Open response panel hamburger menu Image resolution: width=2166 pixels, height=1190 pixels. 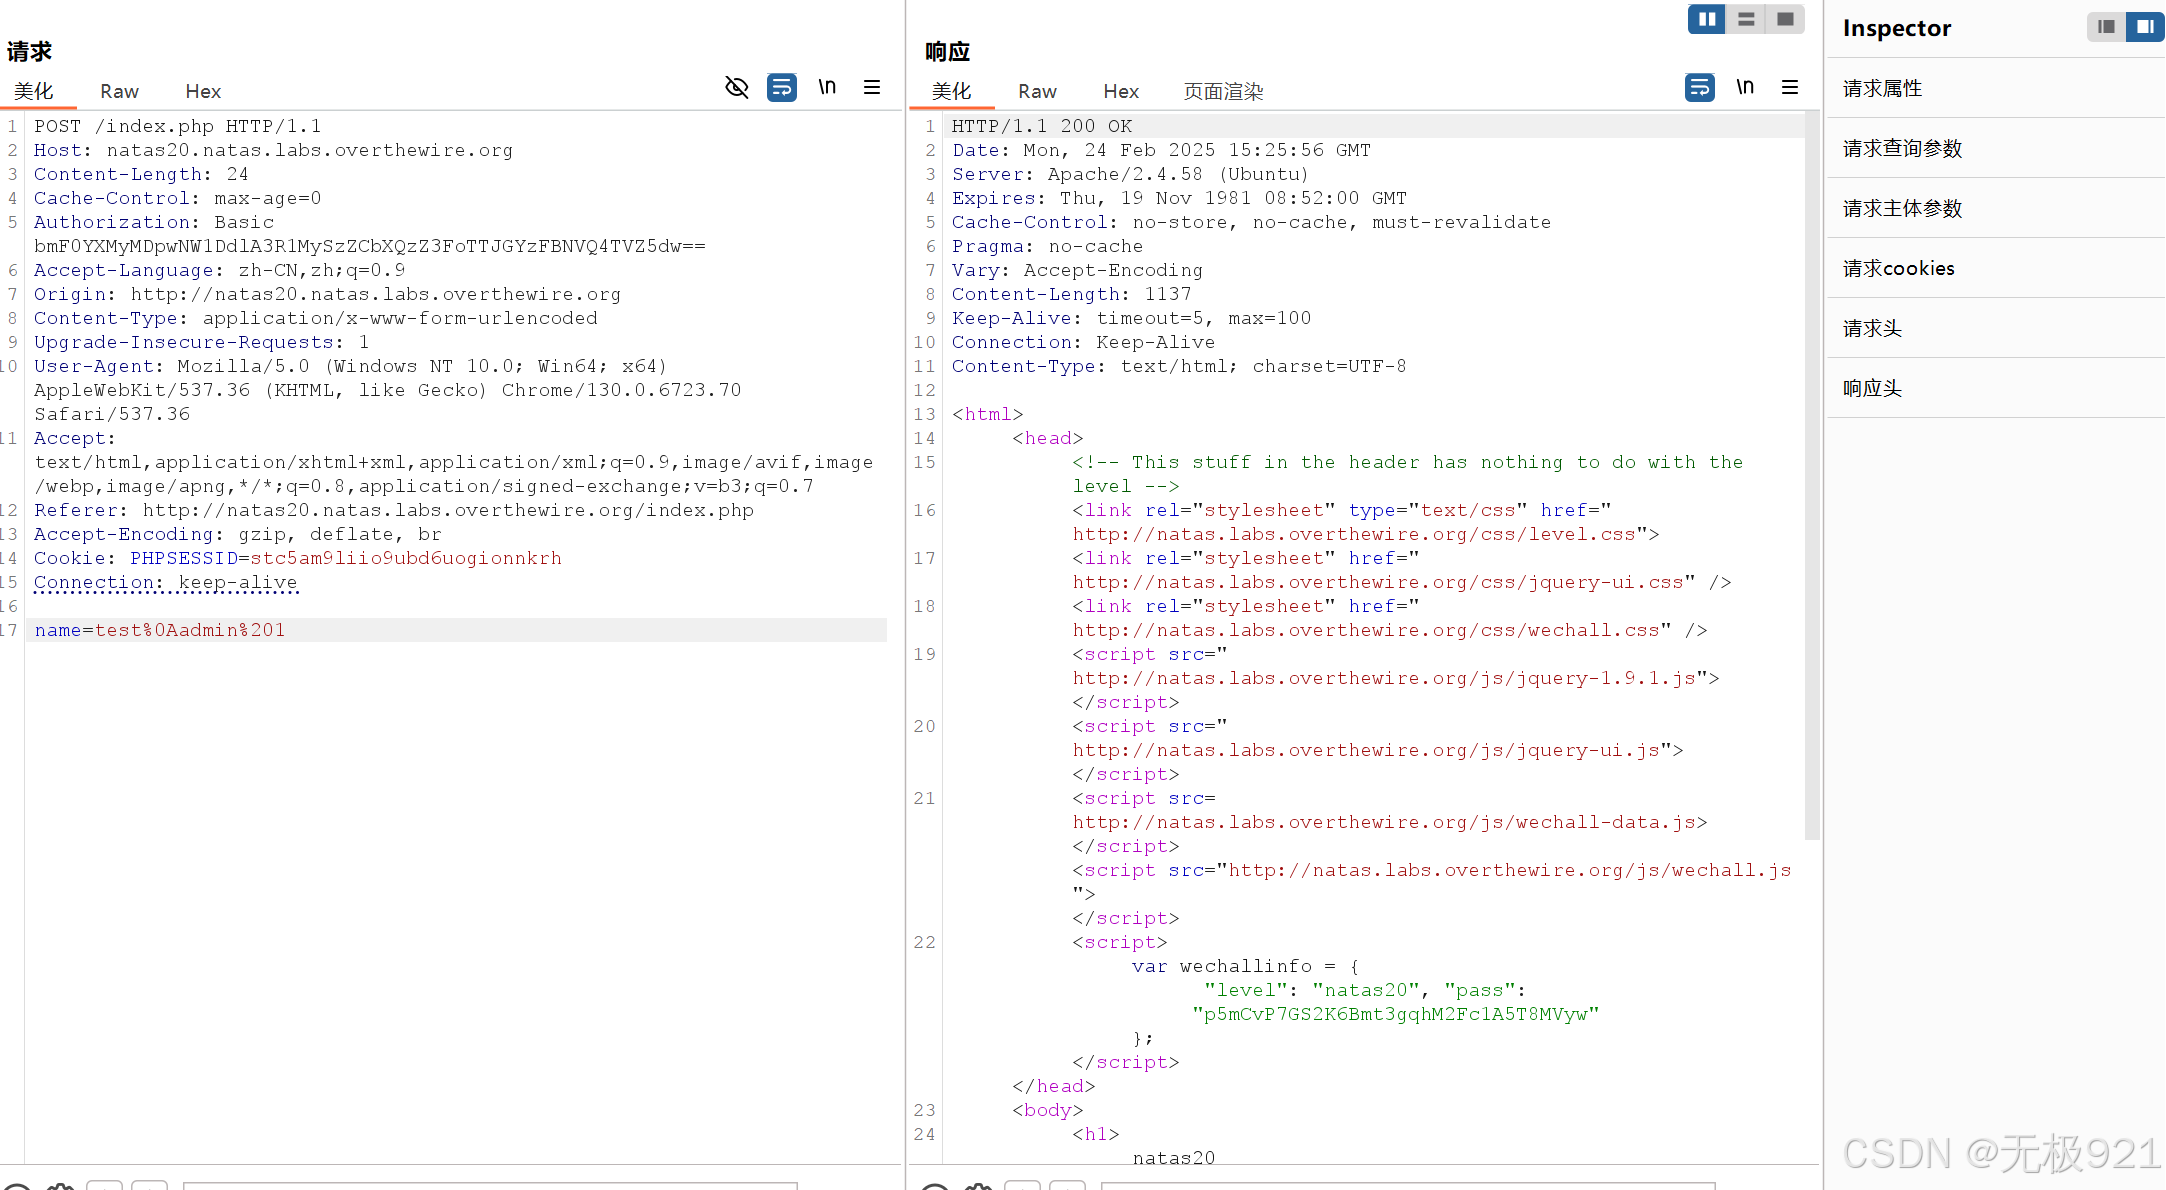tap(1790, 88)
